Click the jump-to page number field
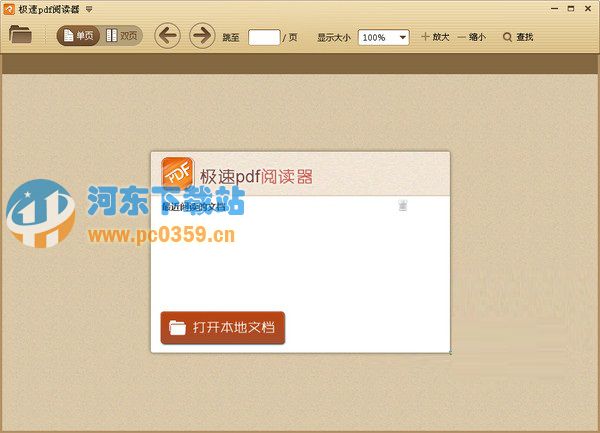Image resolution: width=600 pixels, height=433 pixels. pyautogui.click(x=264, y=37)
